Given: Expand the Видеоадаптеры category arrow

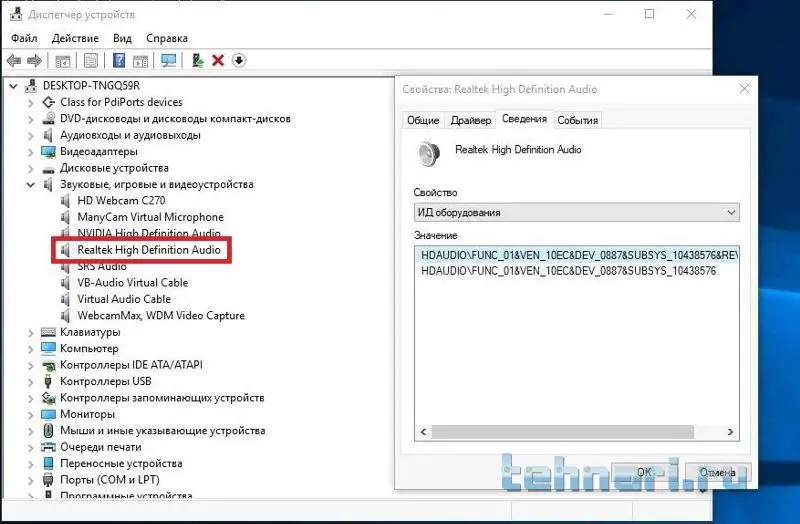Looking at the screenshot, I should tap(31, 152).
